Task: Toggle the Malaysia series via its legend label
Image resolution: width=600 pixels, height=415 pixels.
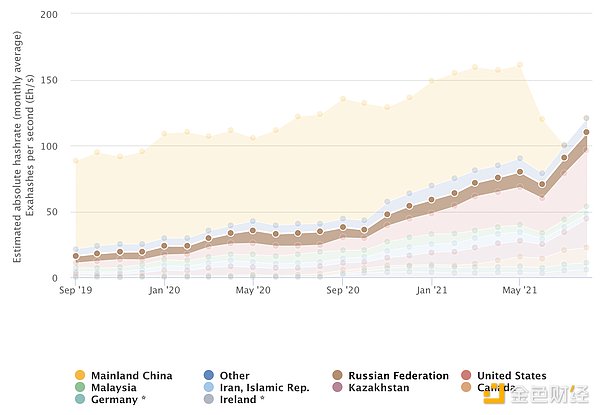Action: point(116,387)
